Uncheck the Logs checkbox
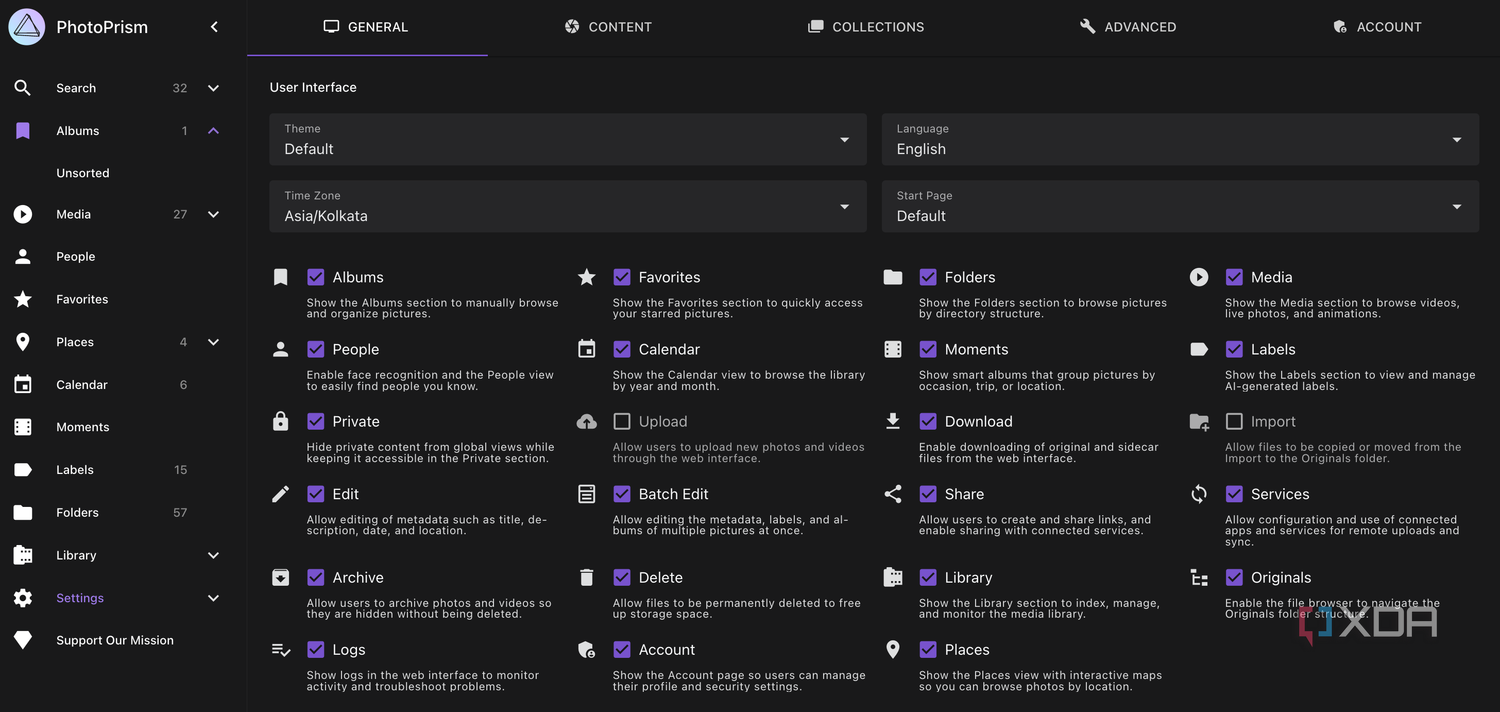The image size is (1500, 712). [316, 650]
